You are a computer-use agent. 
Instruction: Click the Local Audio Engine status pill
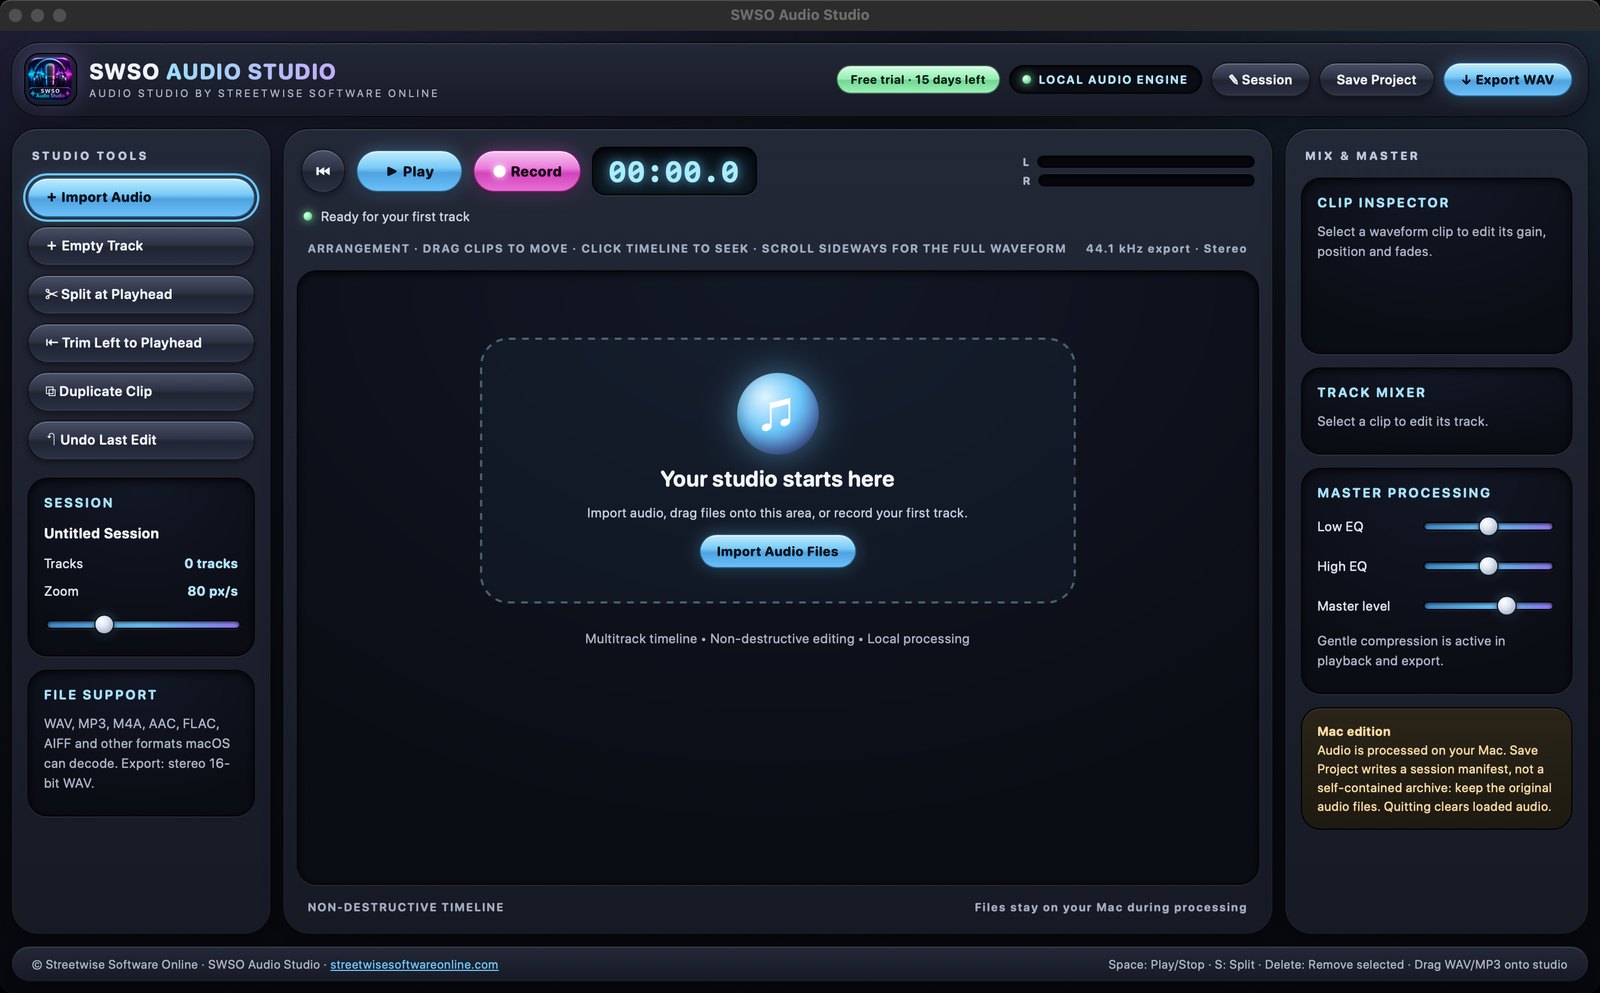pos(1104,80)
